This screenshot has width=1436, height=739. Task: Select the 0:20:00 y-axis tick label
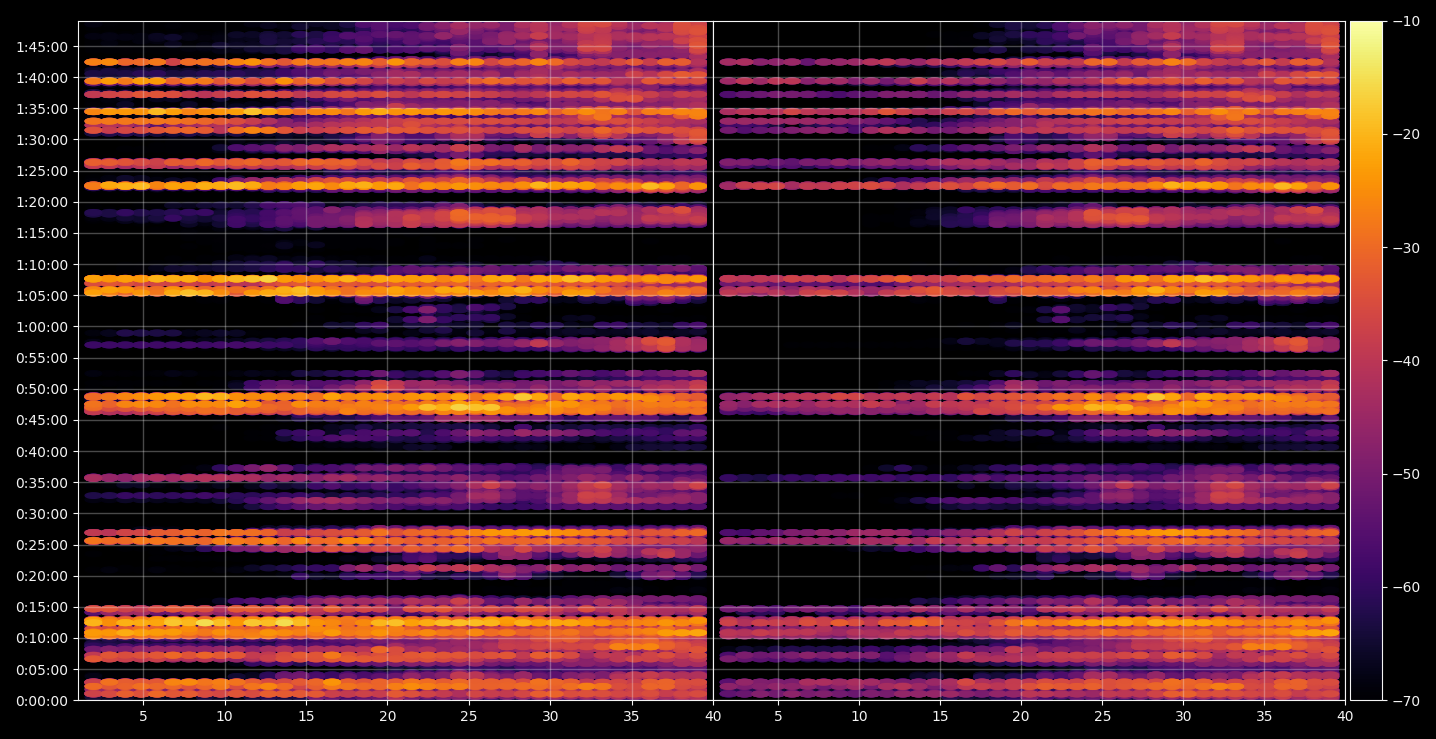point(42,576)
